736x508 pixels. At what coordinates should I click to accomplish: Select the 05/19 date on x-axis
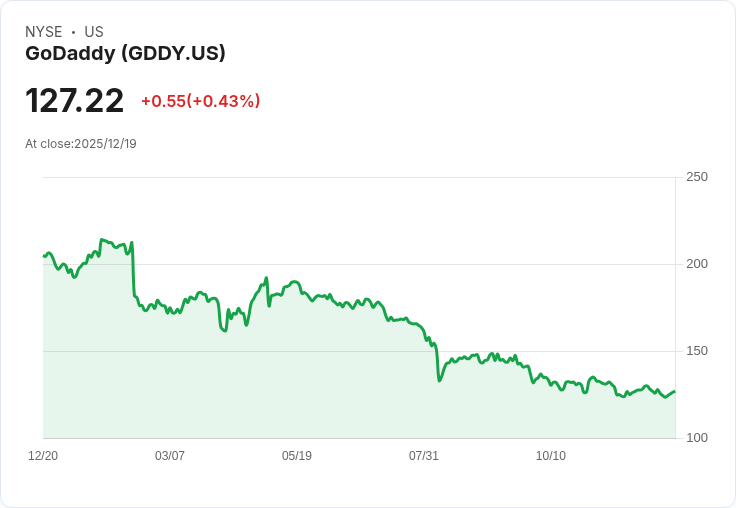pyautogui.click(x=297, y=456)
